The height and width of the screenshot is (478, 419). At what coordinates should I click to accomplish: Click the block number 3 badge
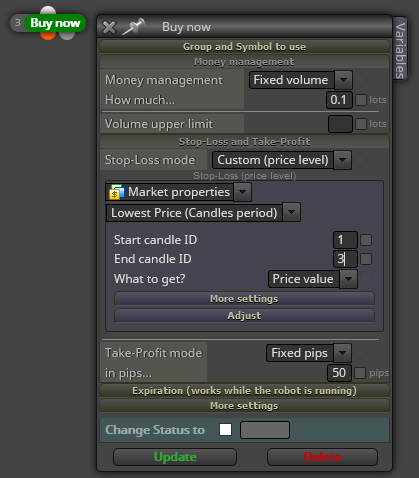point(18,23)
